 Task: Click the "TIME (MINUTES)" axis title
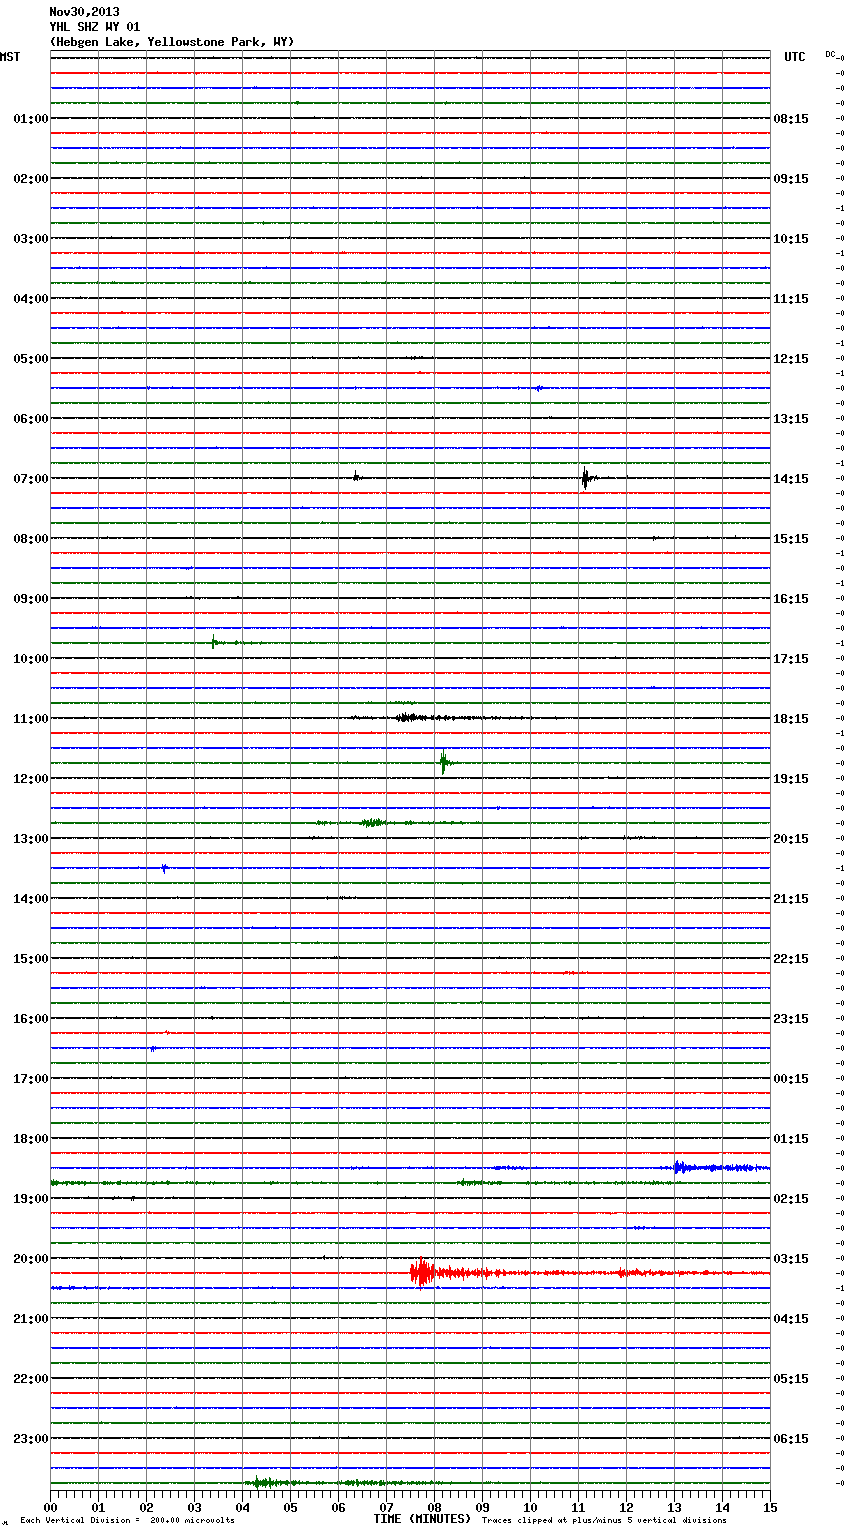click(x=422, y=1518)
